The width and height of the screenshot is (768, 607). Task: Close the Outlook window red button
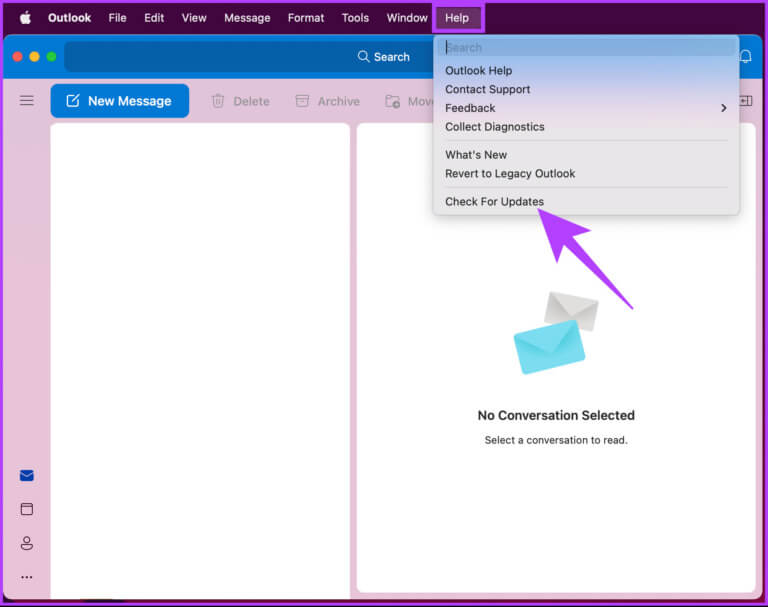[x=18, y=57]
